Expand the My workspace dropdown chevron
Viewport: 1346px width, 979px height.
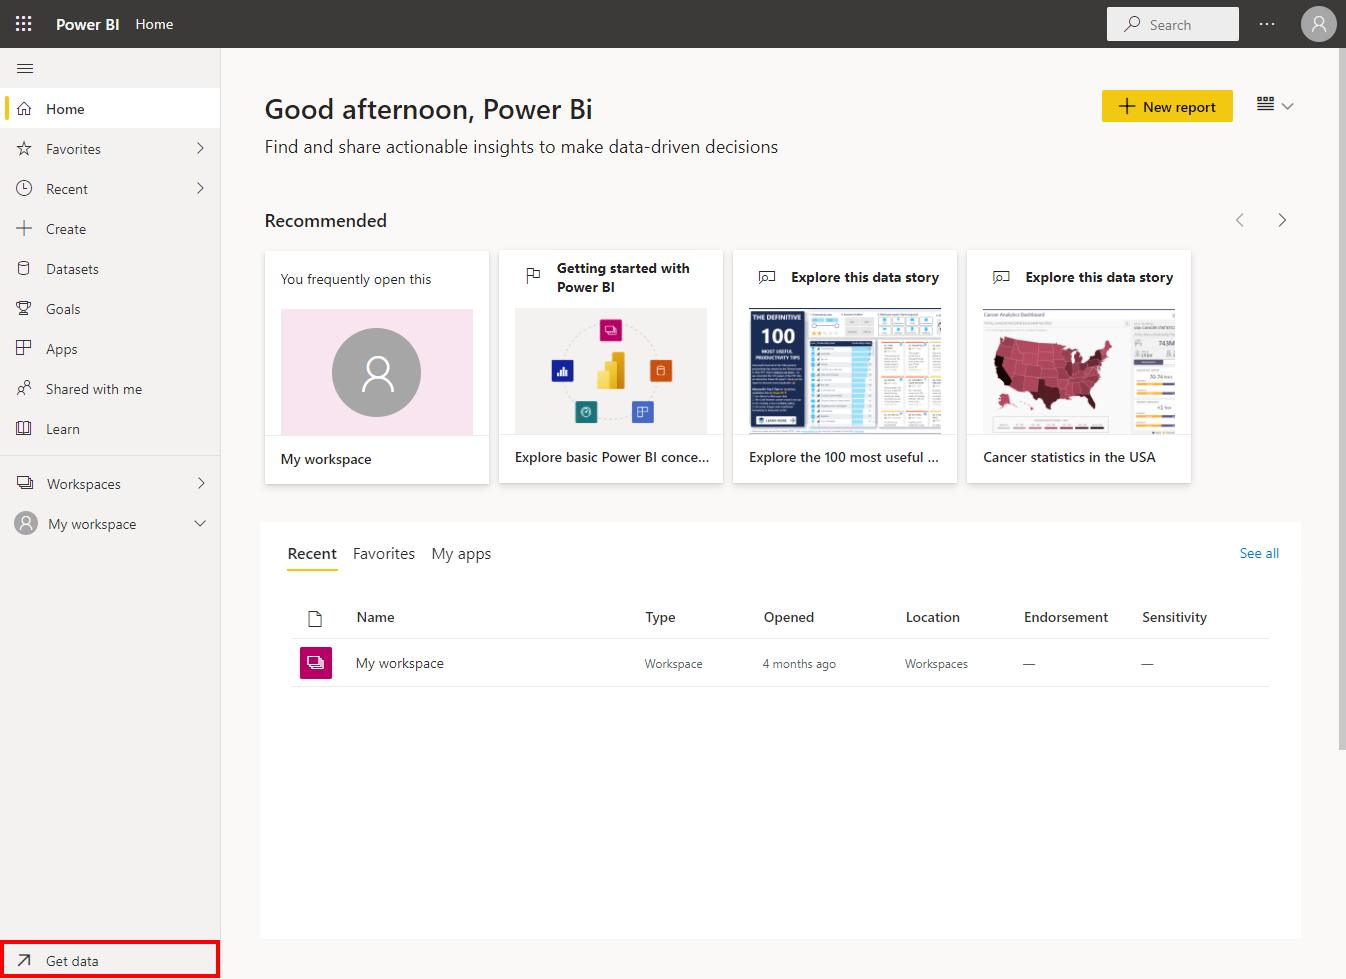click(200, 524)
